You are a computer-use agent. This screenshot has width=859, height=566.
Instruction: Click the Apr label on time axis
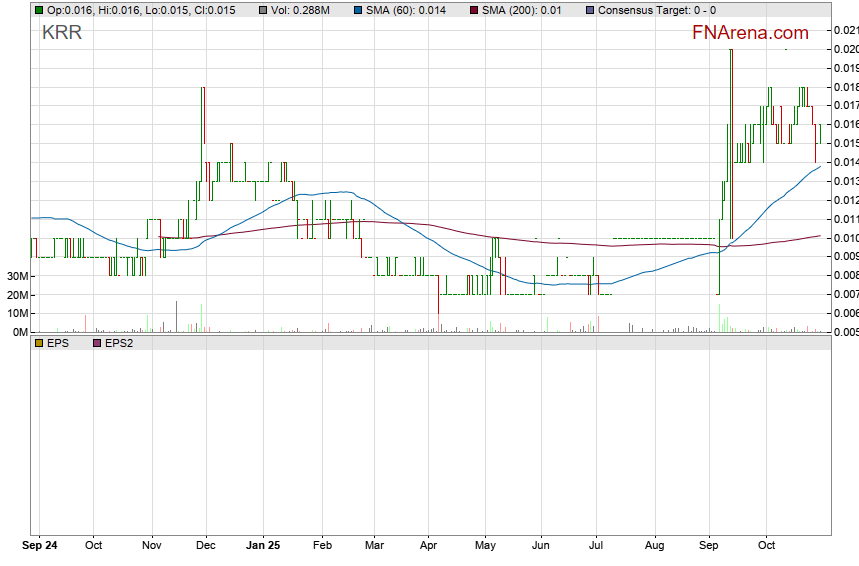coord(429,546)
